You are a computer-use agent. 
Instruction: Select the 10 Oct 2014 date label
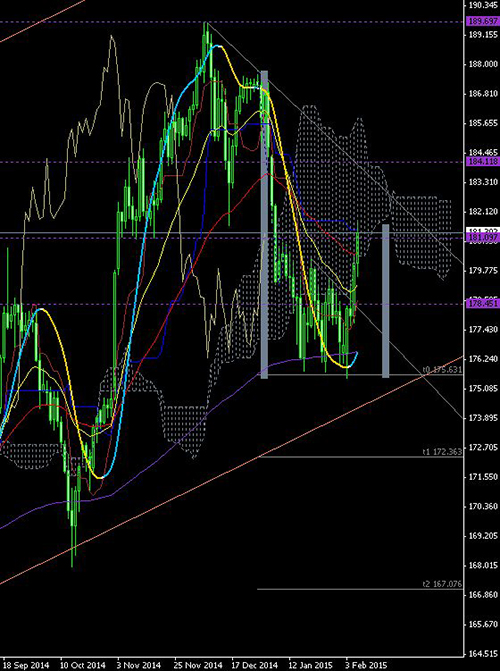[83, 665]
